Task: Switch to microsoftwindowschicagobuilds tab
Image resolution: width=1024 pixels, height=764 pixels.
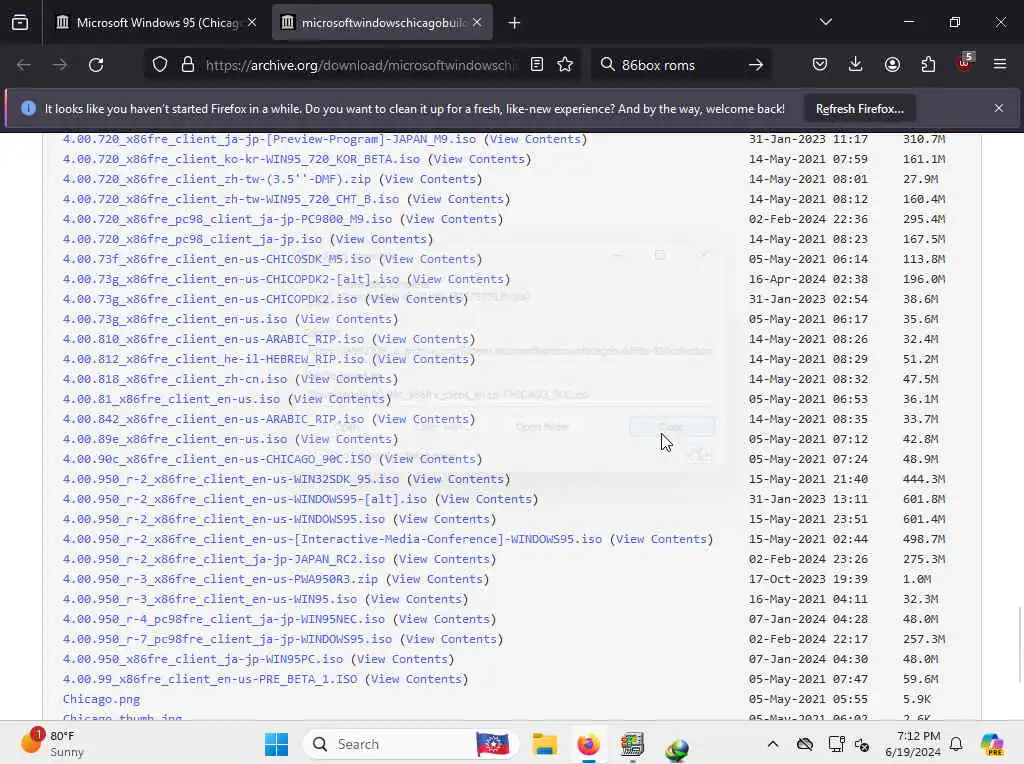Action: (383, 23)
